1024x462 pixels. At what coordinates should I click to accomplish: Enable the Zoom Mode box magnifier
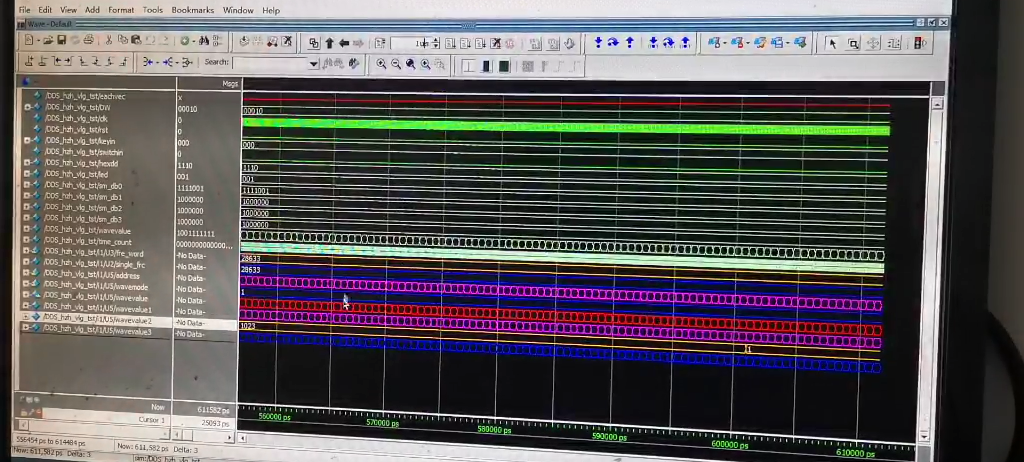pos(853,43)
